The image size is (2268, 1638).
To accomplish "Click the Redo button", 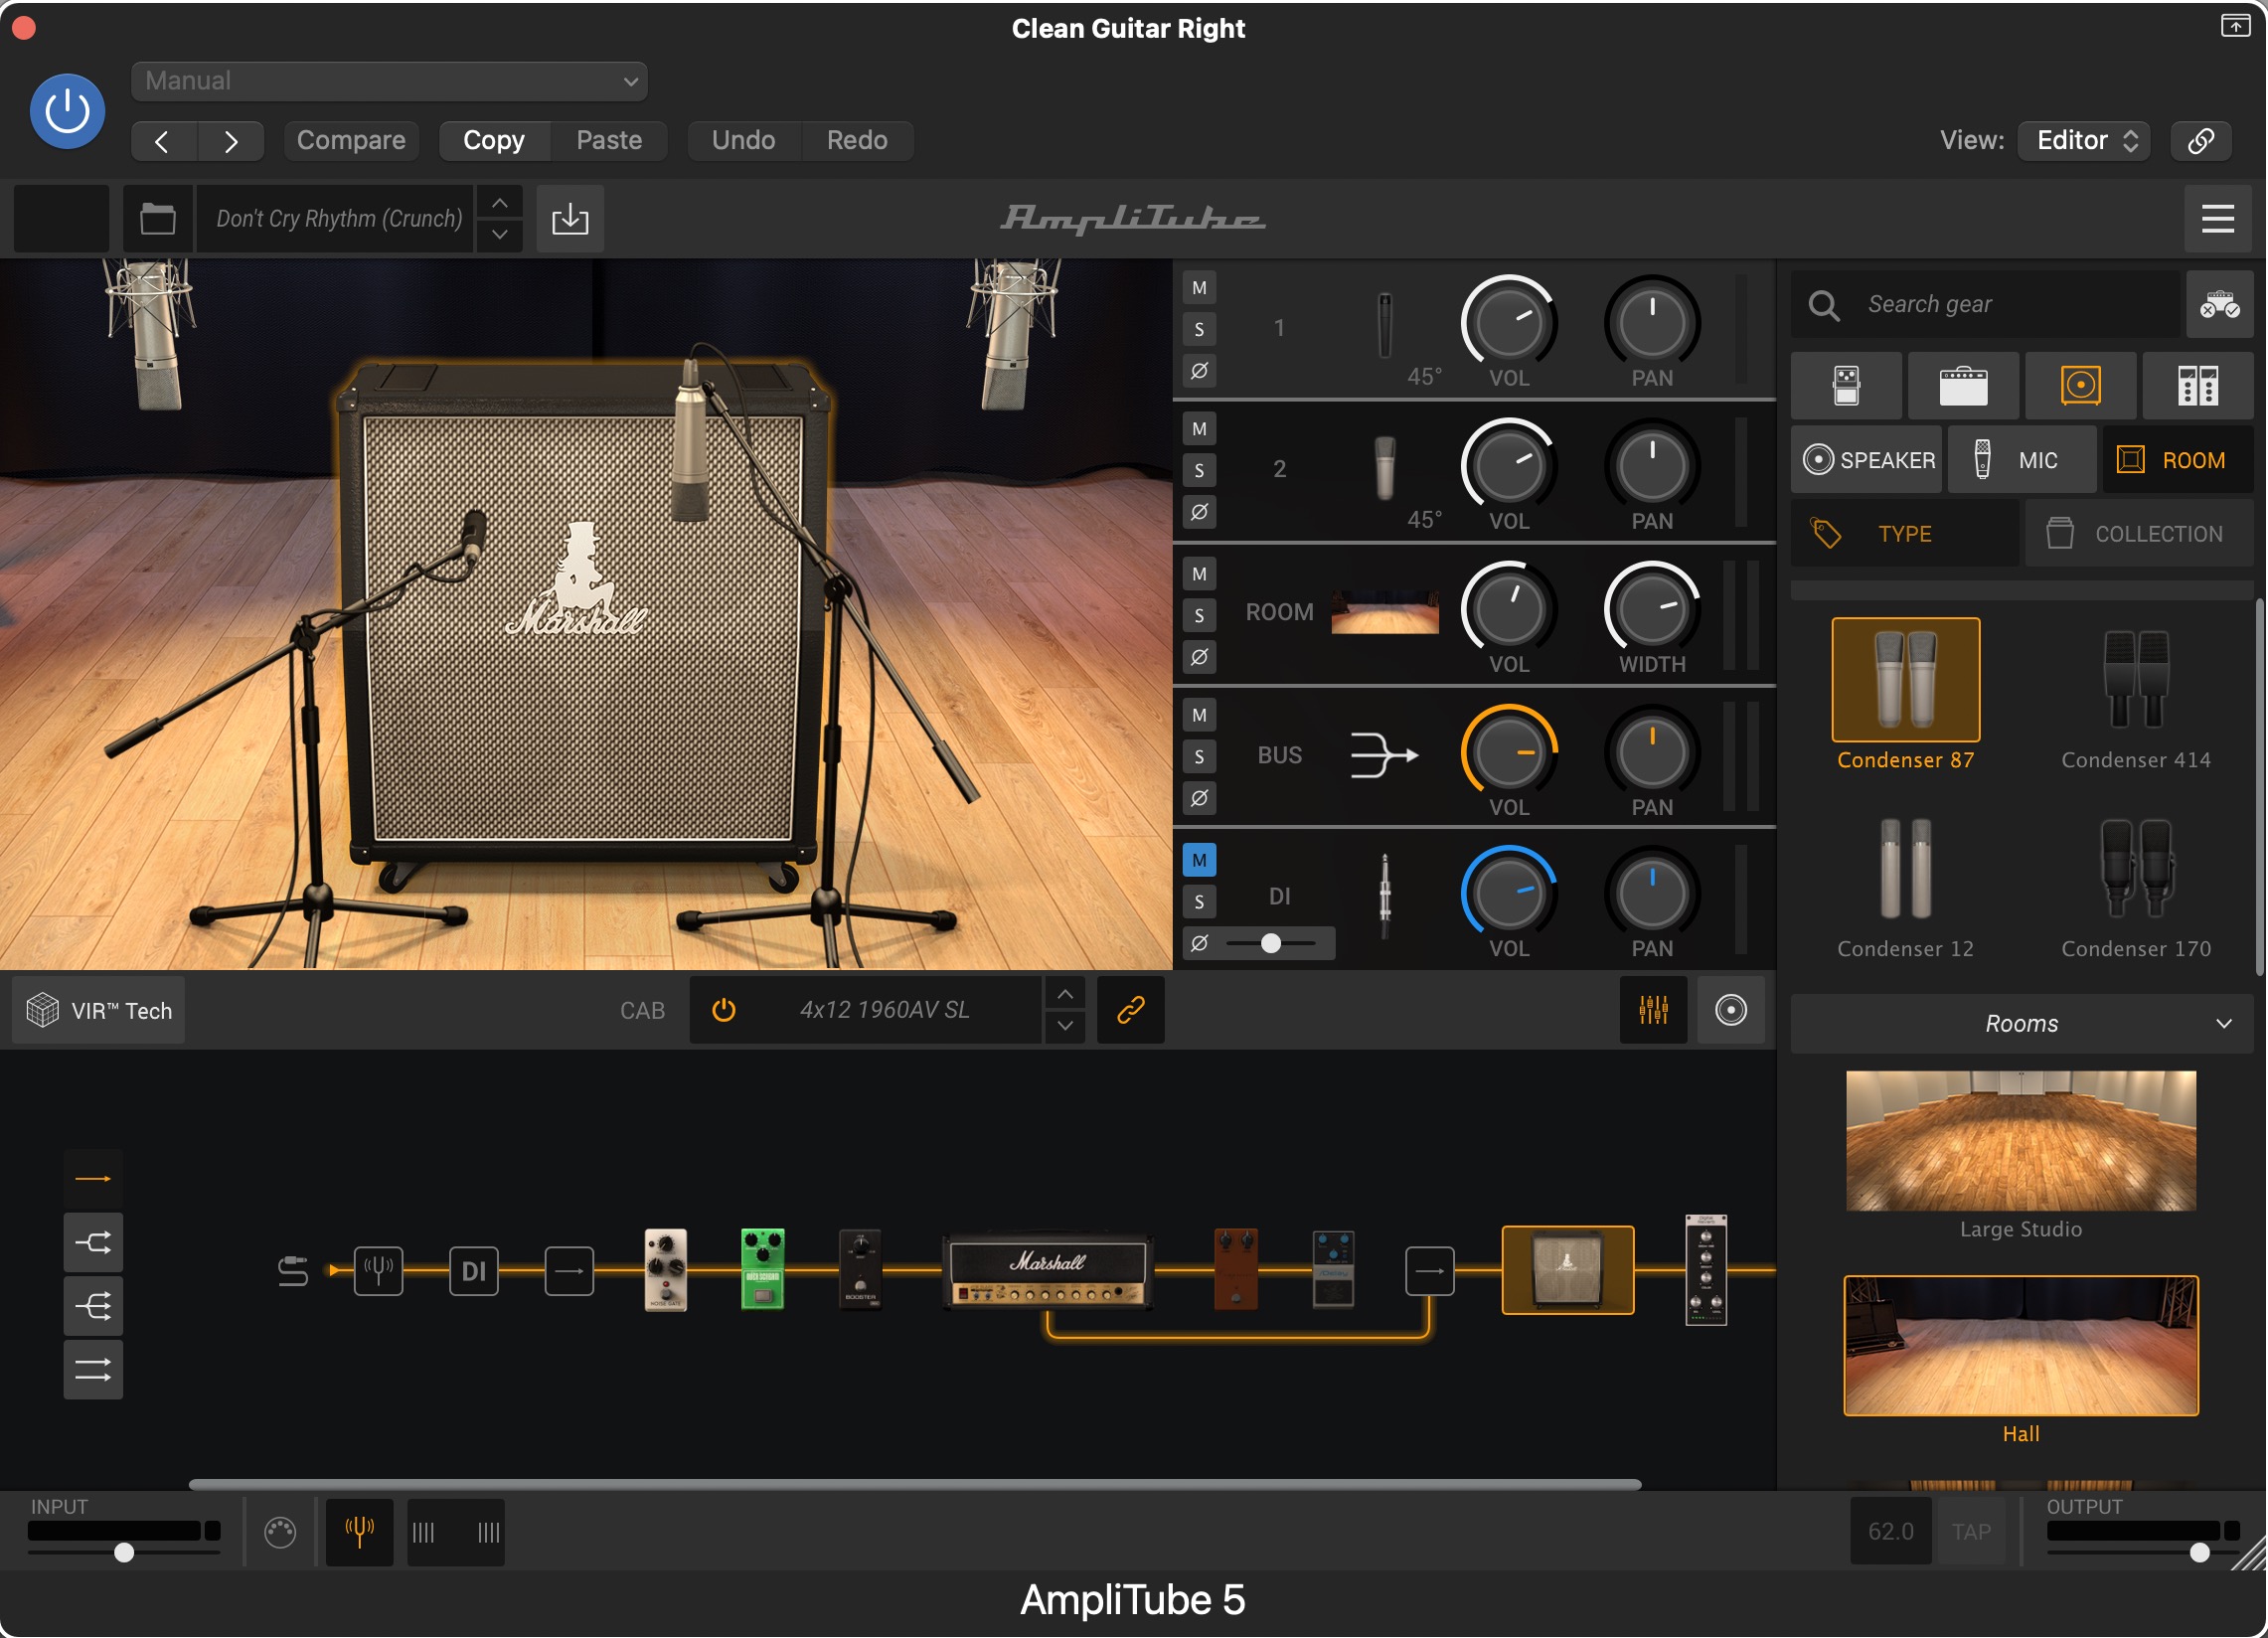I will point(857,141).
